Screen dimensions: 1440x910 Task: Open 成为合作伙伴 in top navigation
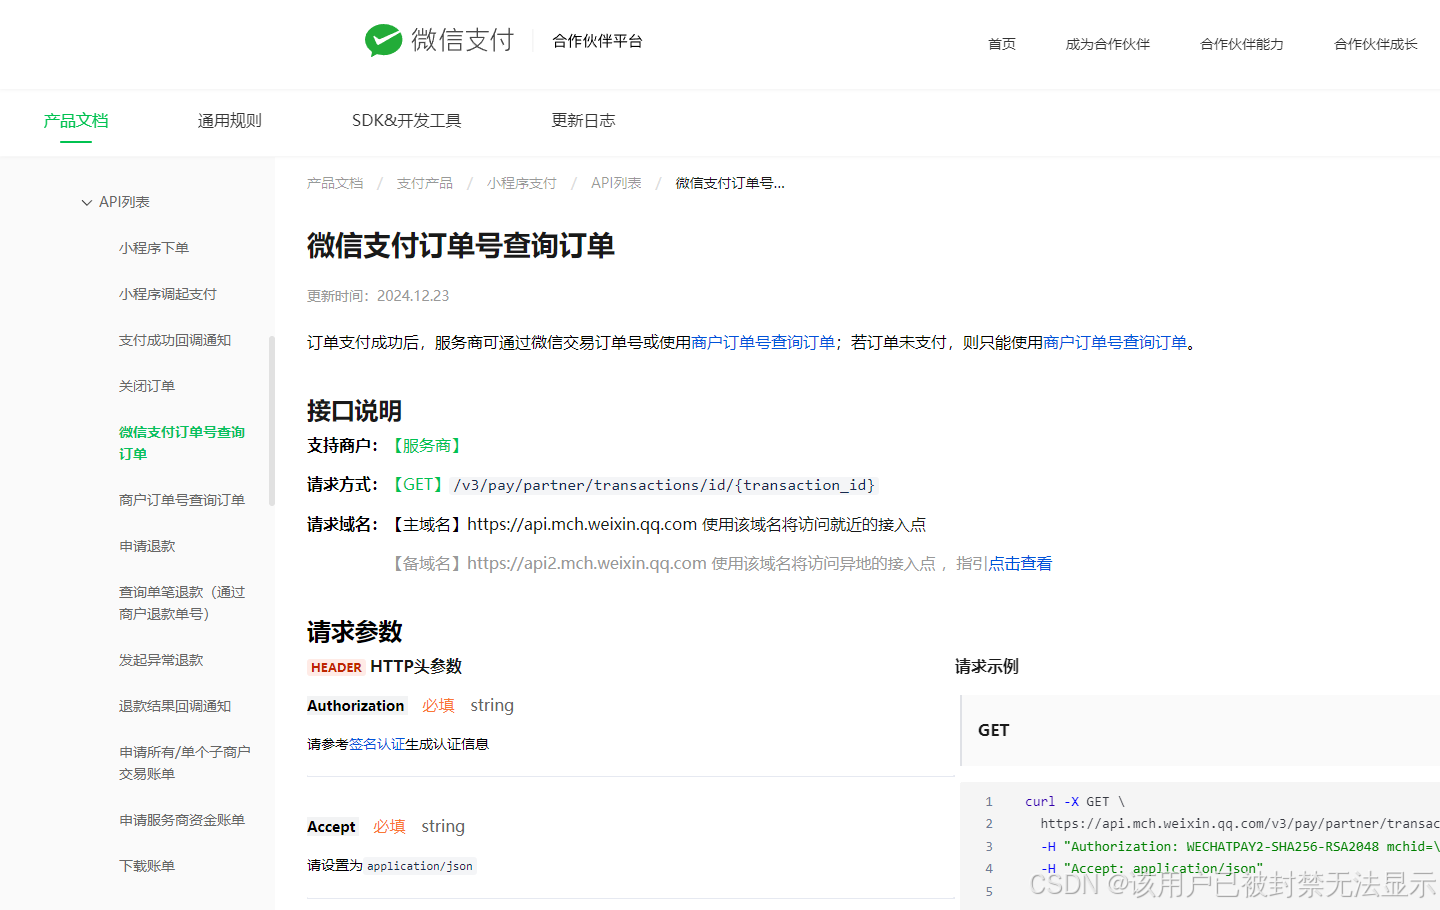tap(1107, 44)
